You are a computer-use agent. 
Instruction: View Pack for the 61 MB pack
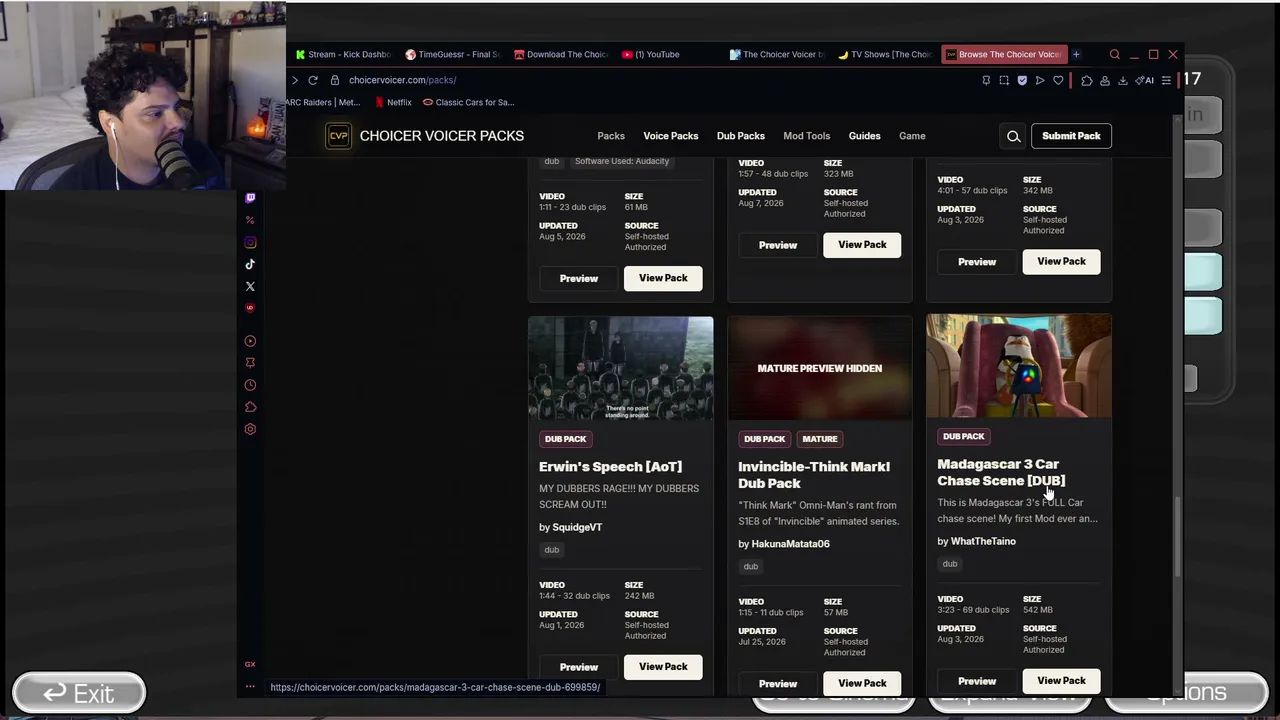tap(663, 278)
